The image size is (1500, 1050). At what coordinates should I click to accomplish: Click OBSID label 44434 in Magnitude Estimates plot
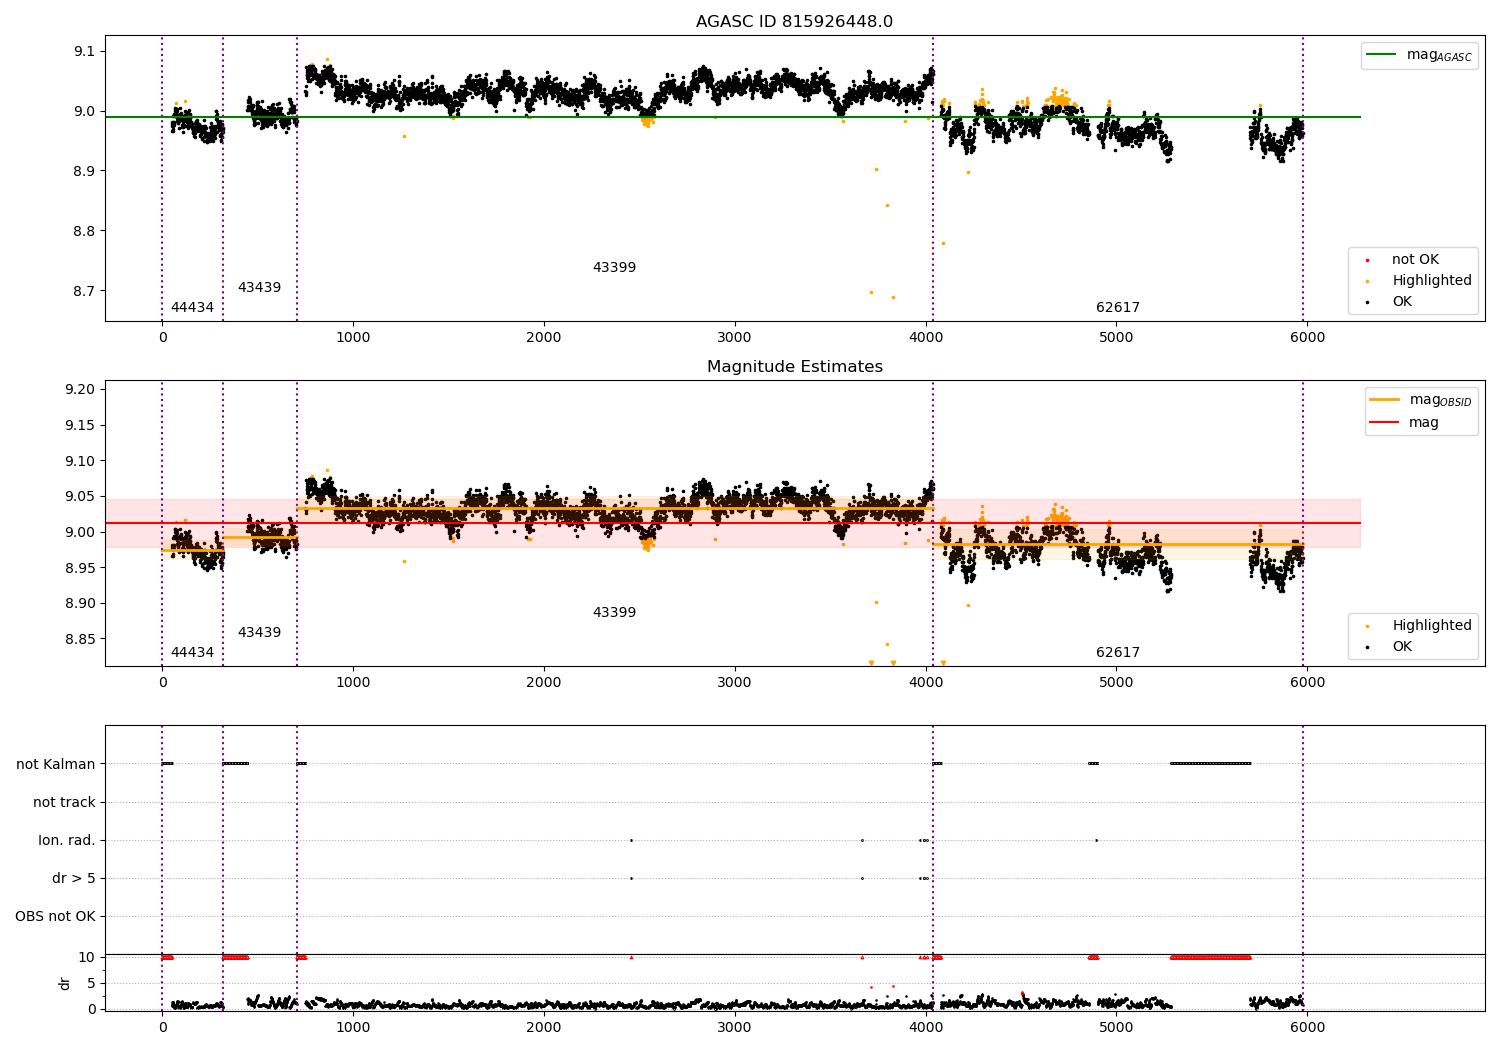(192, 653)
